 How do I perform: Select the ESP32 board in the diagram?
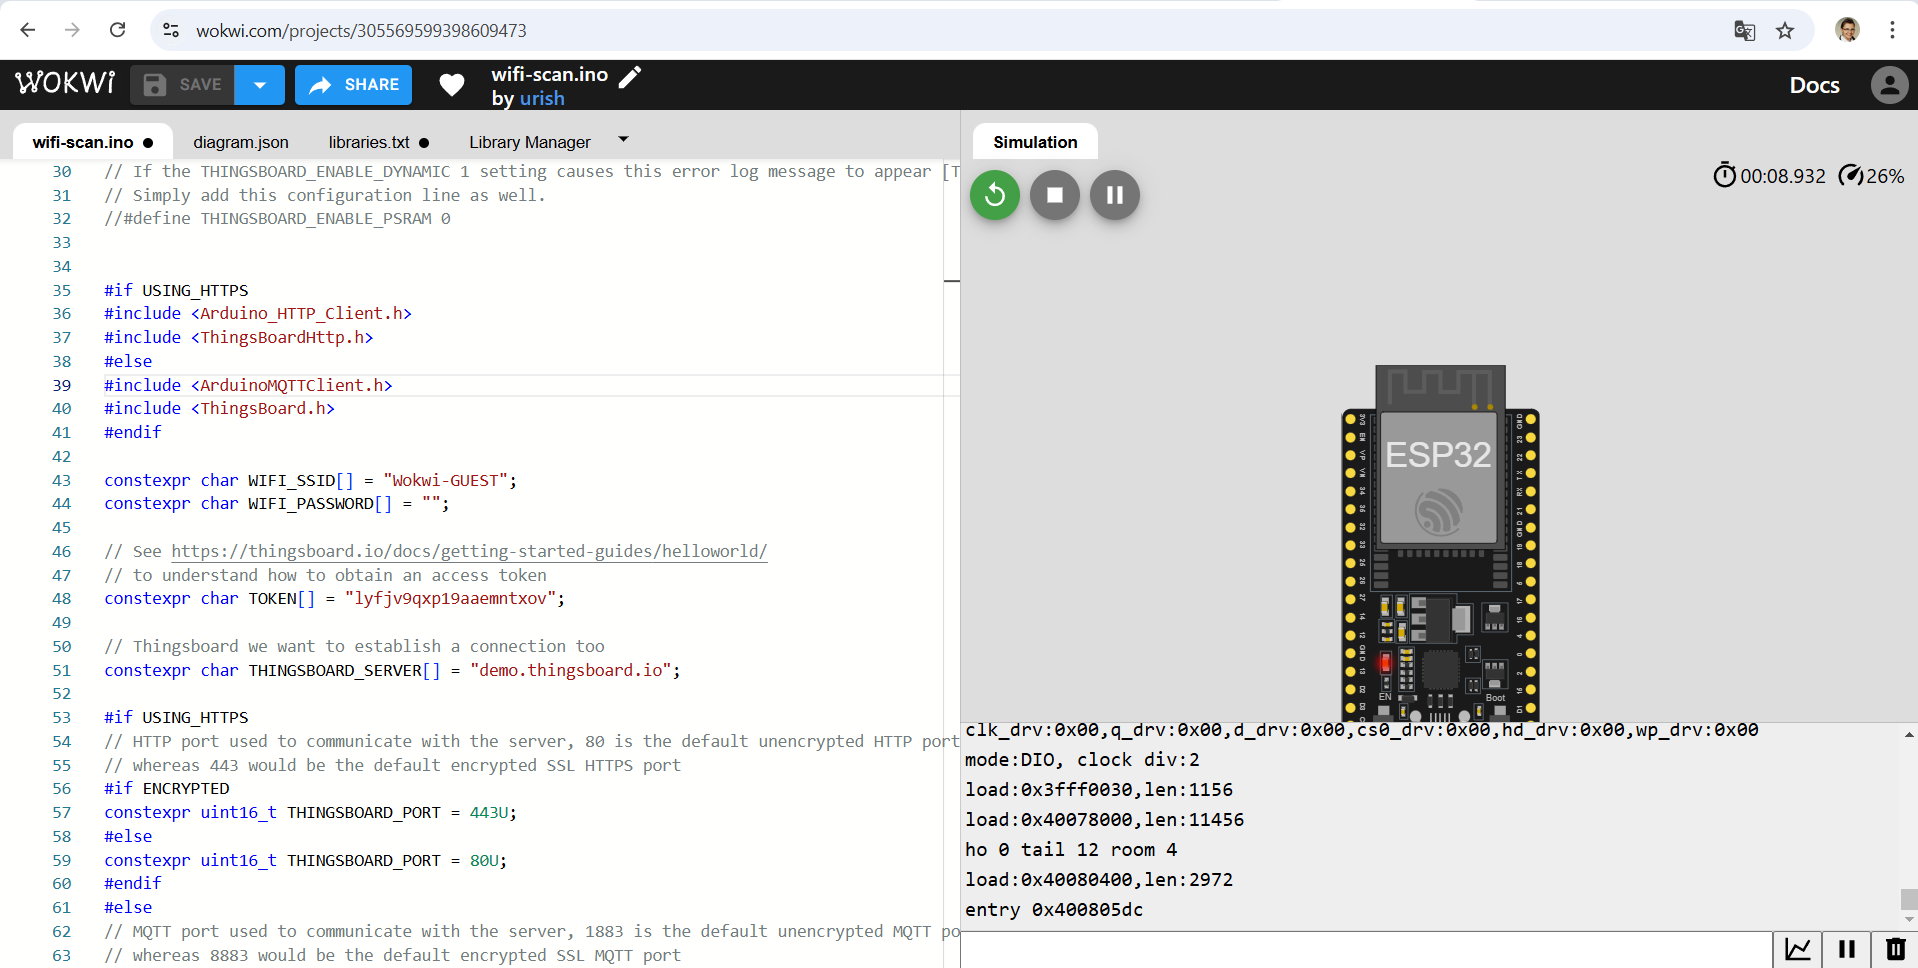(1440, 543)
